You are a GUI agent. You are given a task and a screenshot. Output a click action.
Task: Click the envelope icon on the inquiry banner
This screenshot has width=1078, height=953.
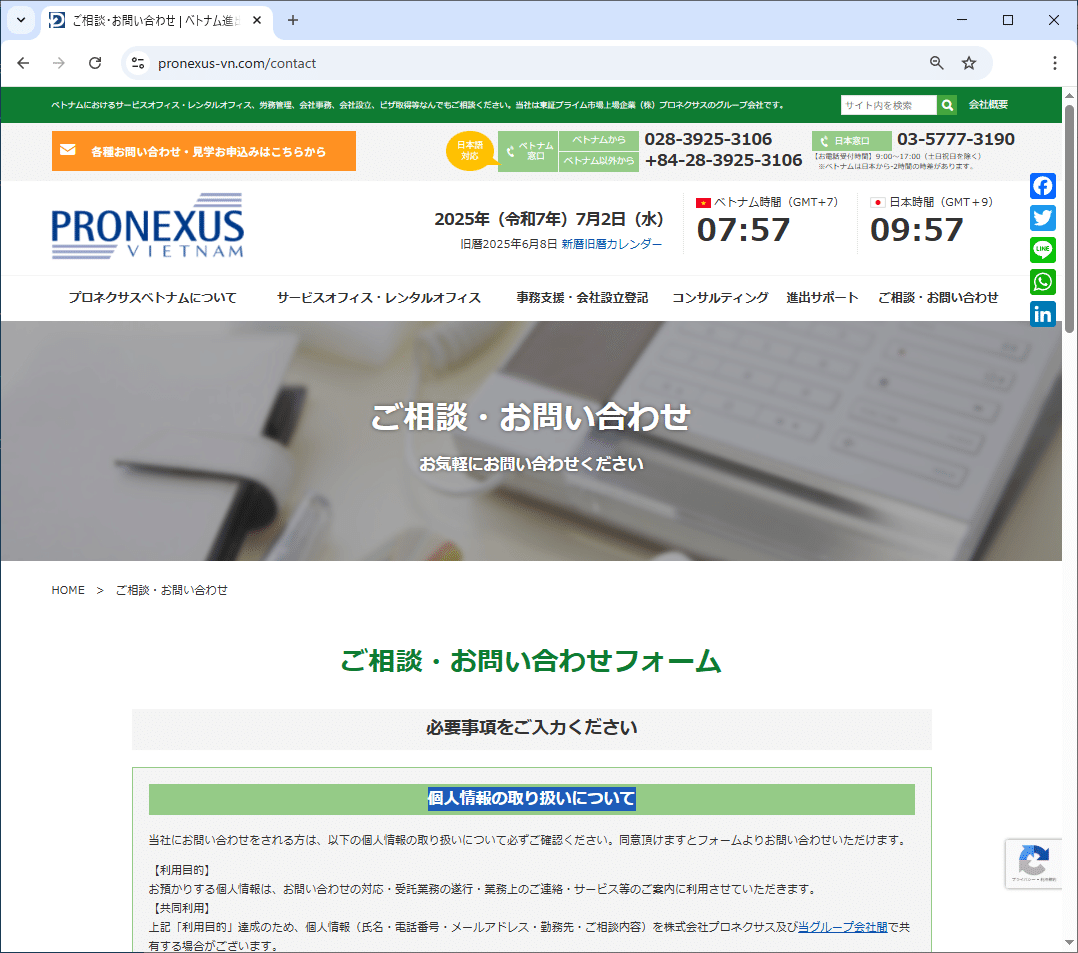69,151
